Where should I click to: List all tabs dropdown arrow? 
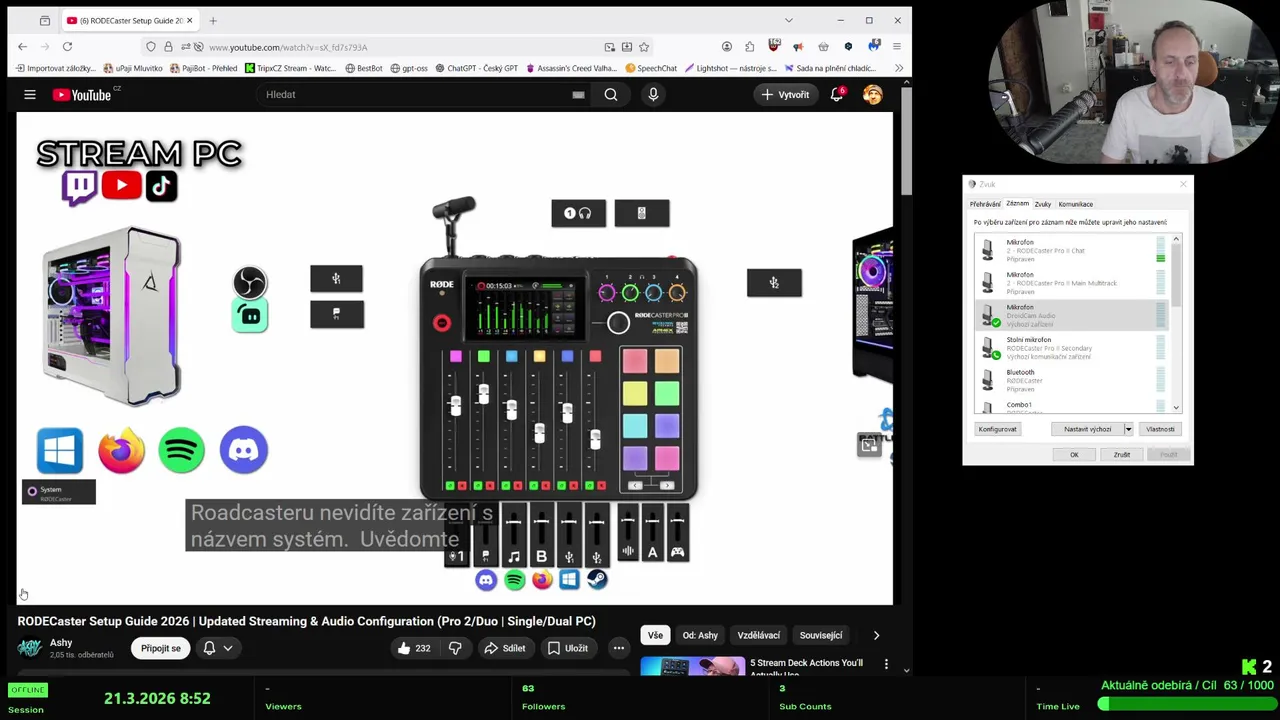[x=788, y=20]
